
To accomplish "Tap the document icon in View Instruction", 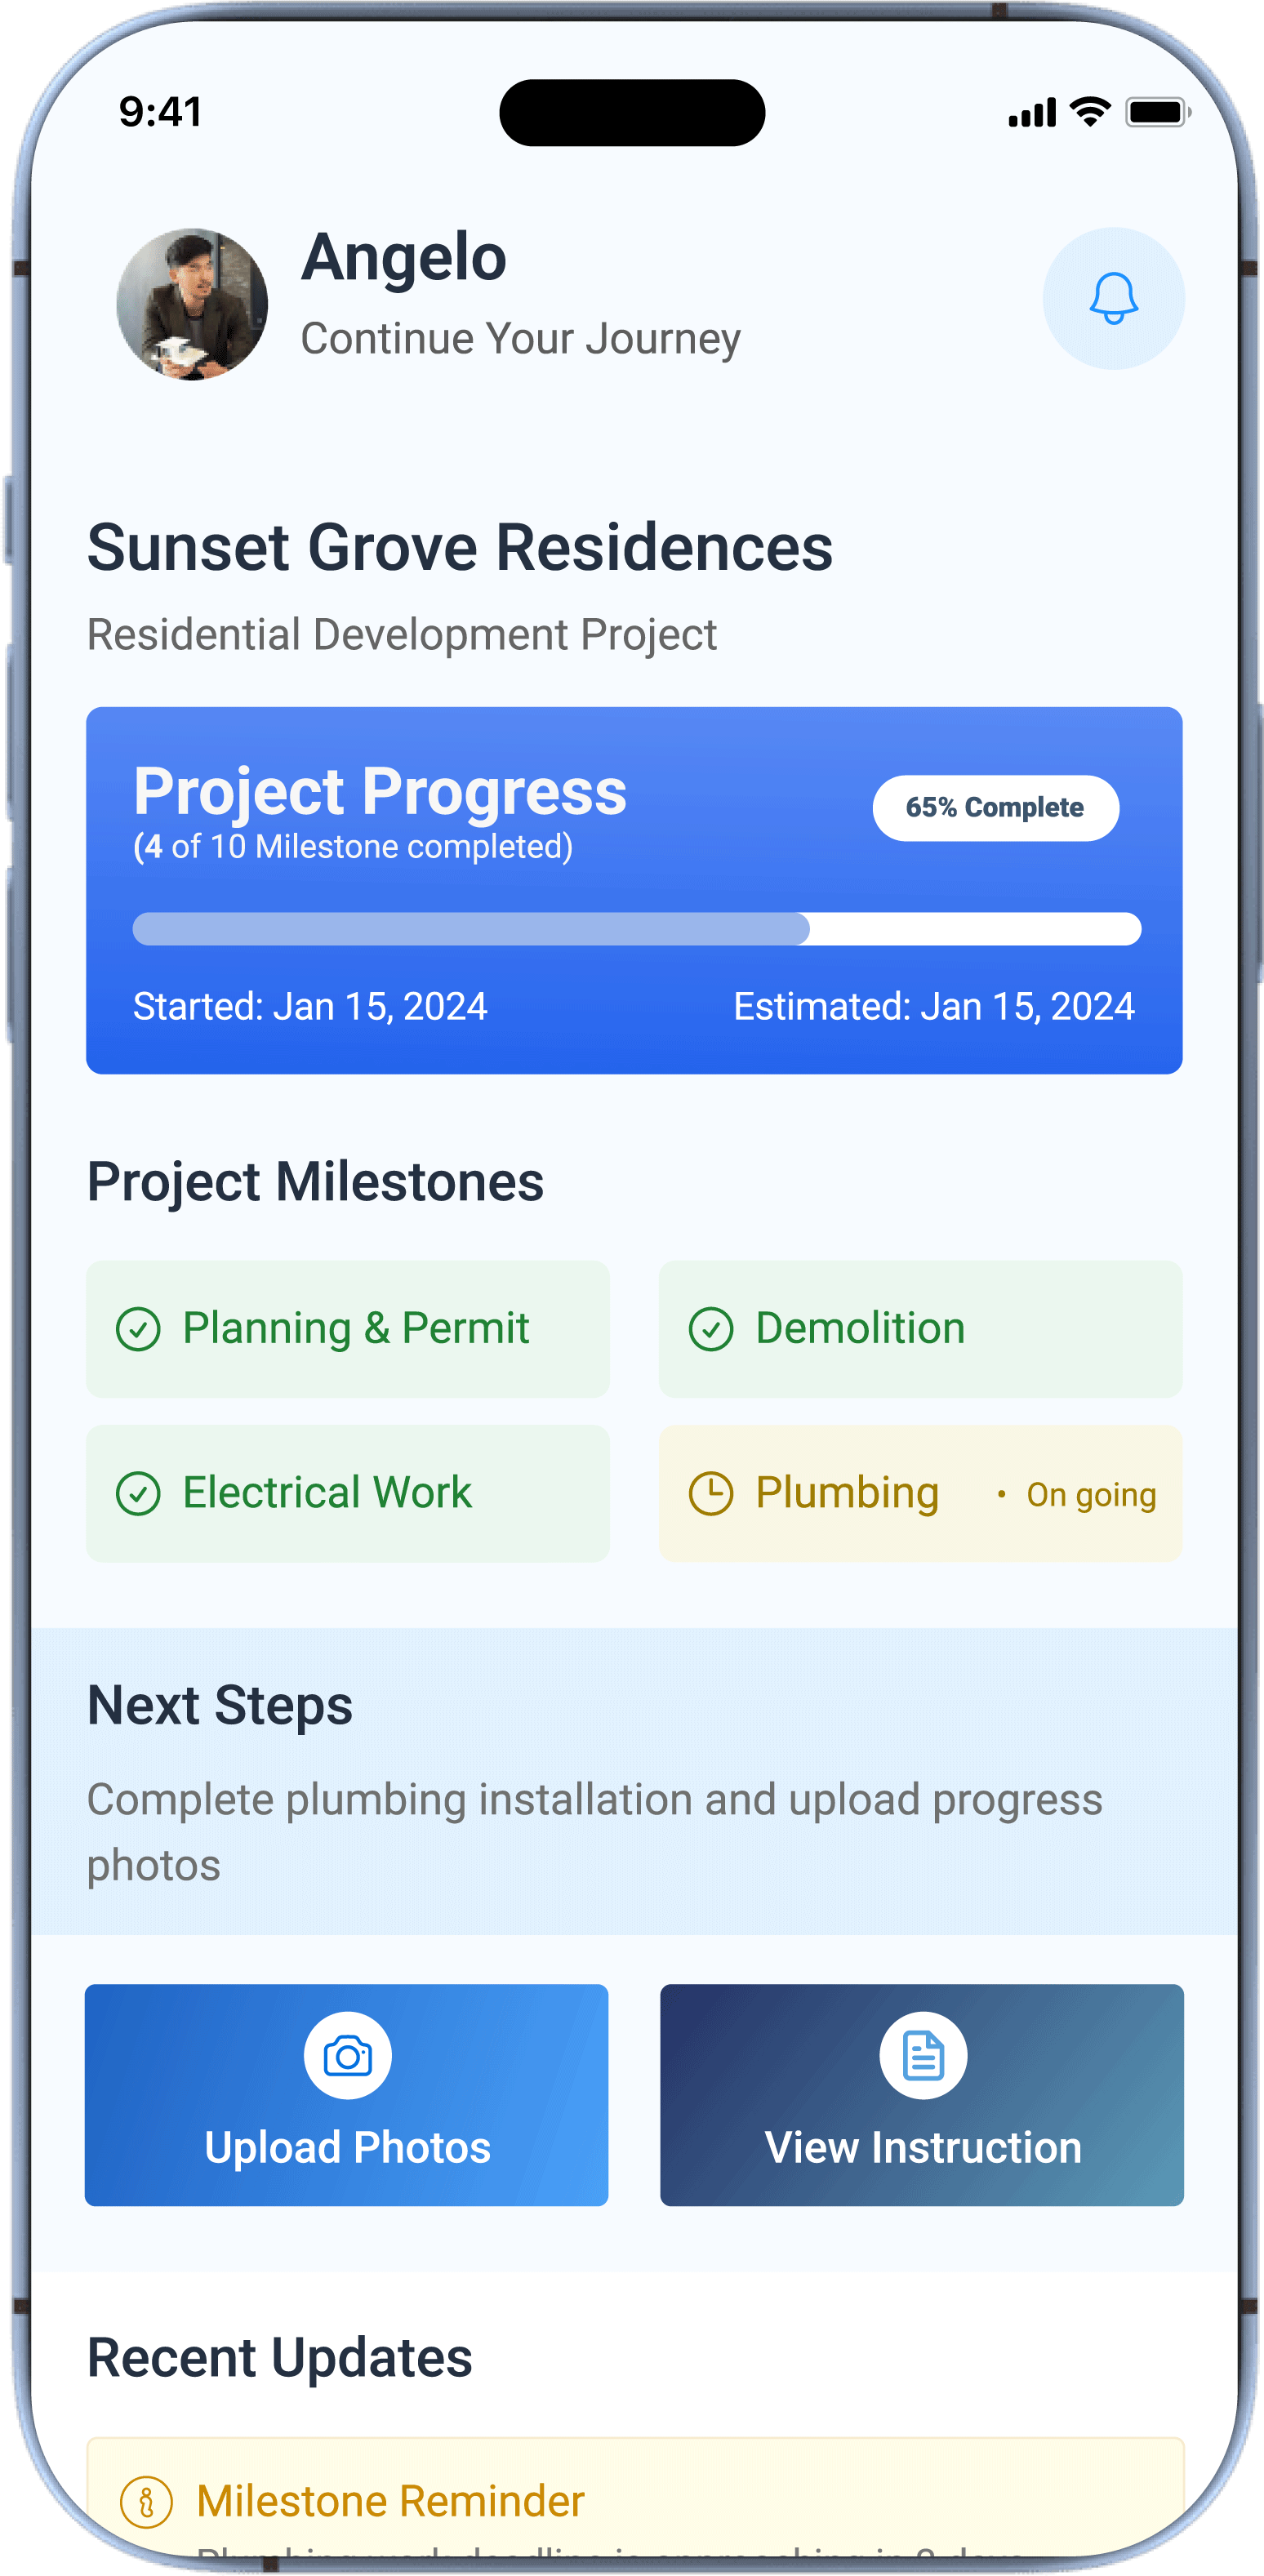I will pyautogui.click(x=922, y=2056).
